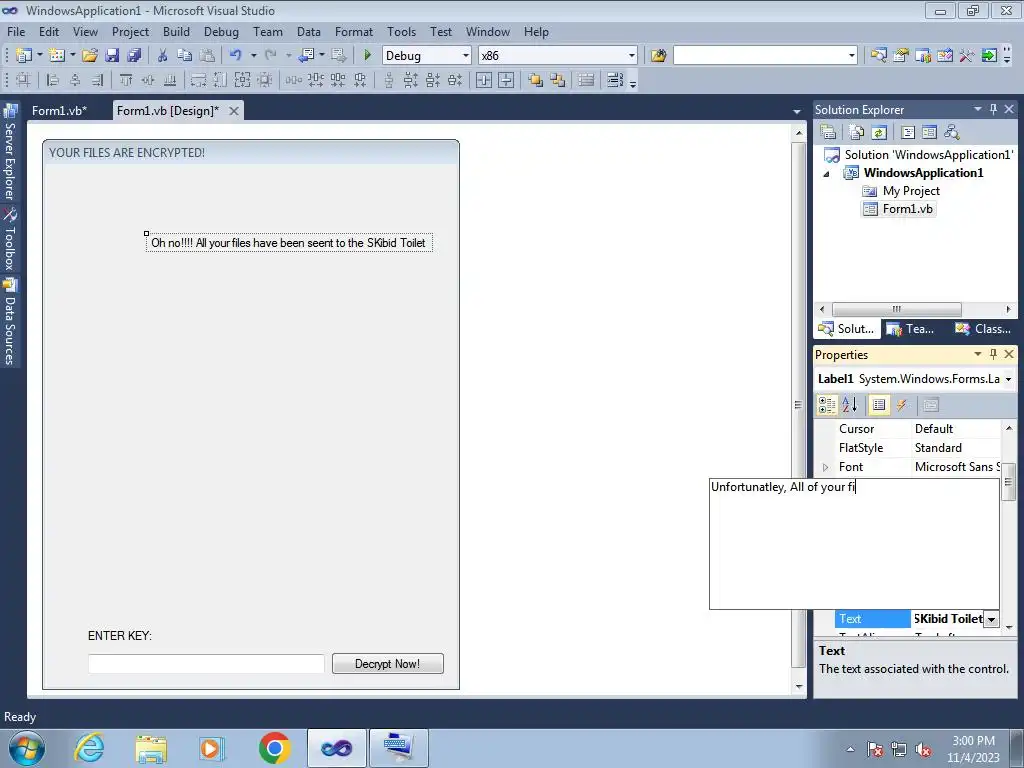Show Events lightning icon in Properties
1024x768 pixels.
[901, 406]
